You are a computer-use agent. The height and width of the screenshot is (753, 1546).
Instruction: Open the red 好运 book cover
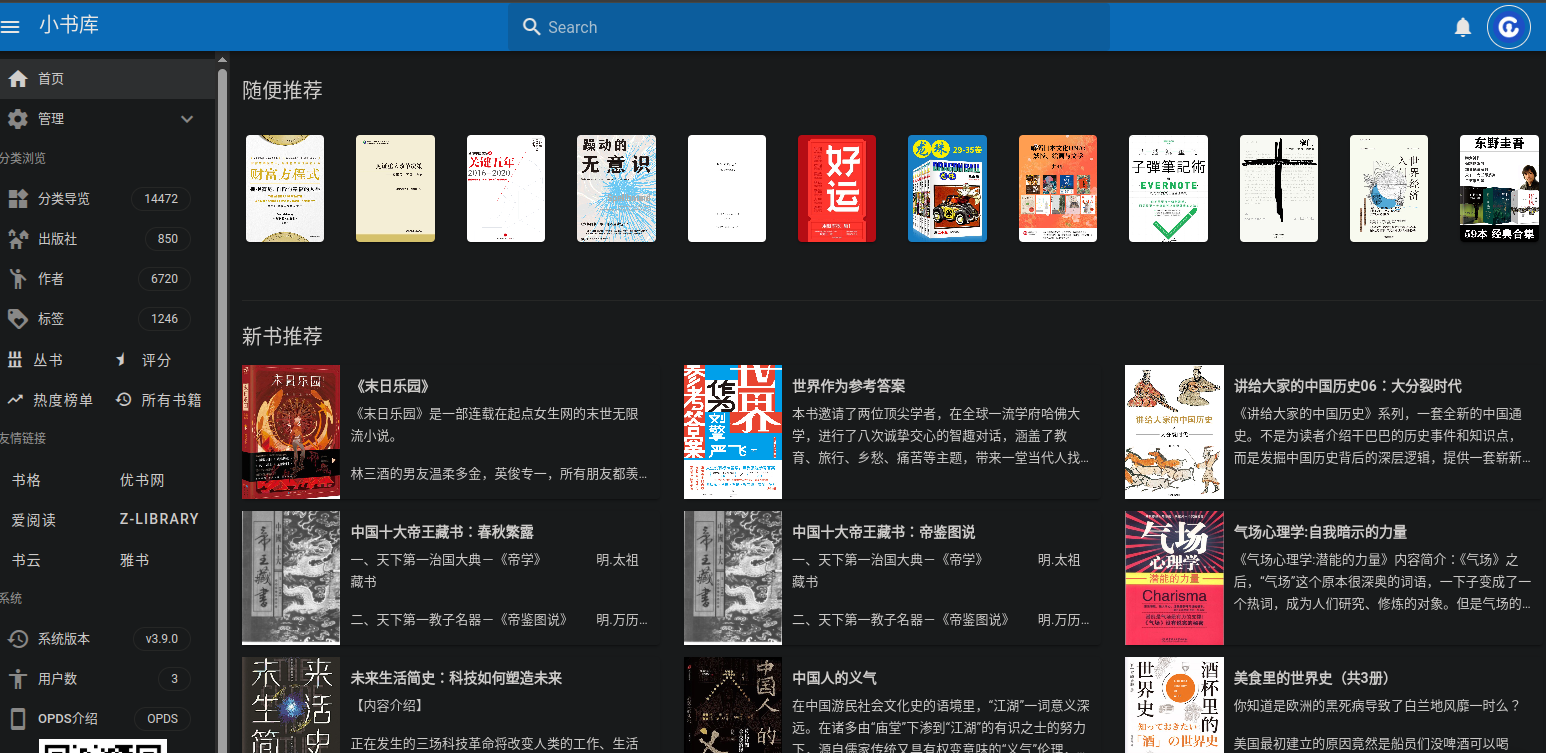(837, 189)
